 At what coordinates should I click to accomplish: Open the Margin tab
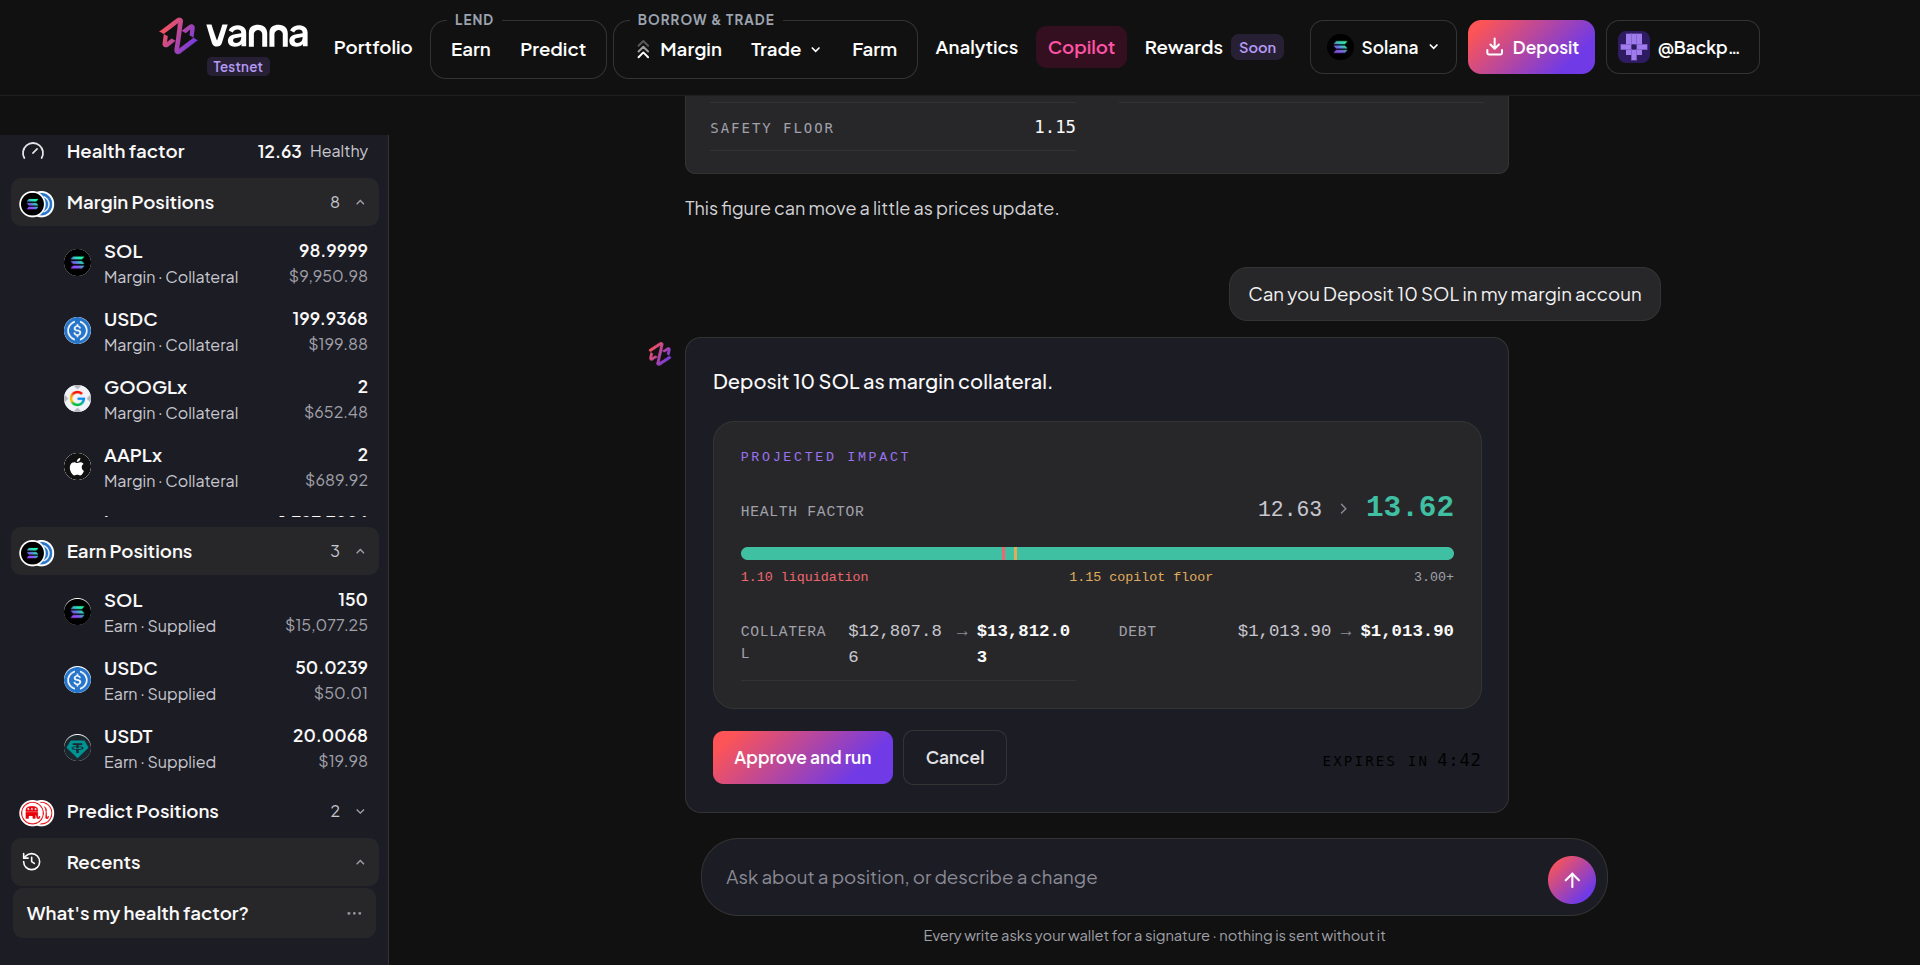pyautogui.click(x=679, y=49)
